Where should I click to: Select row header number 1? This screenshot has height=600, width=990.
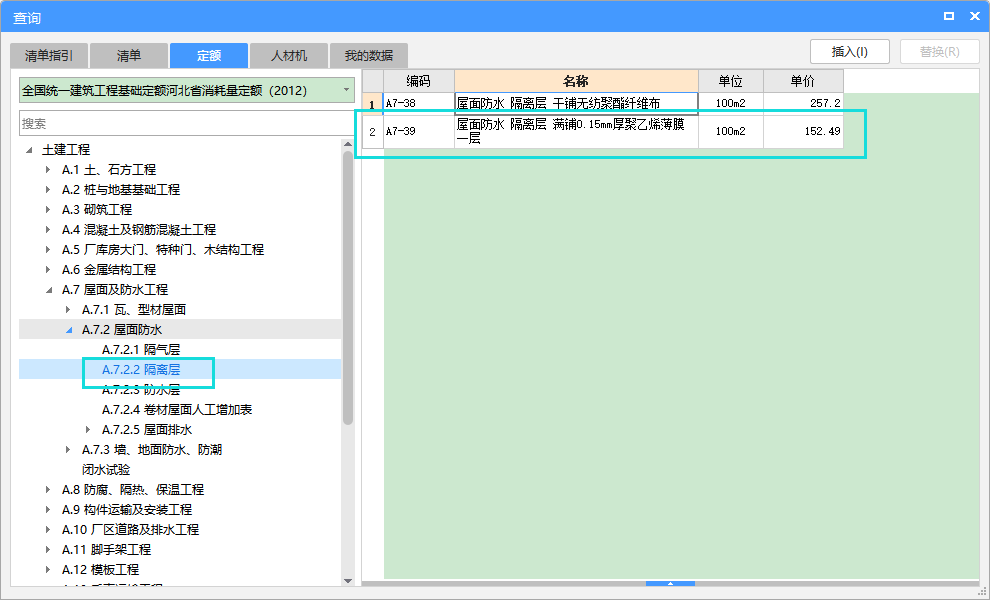click(x=373, y=104)
